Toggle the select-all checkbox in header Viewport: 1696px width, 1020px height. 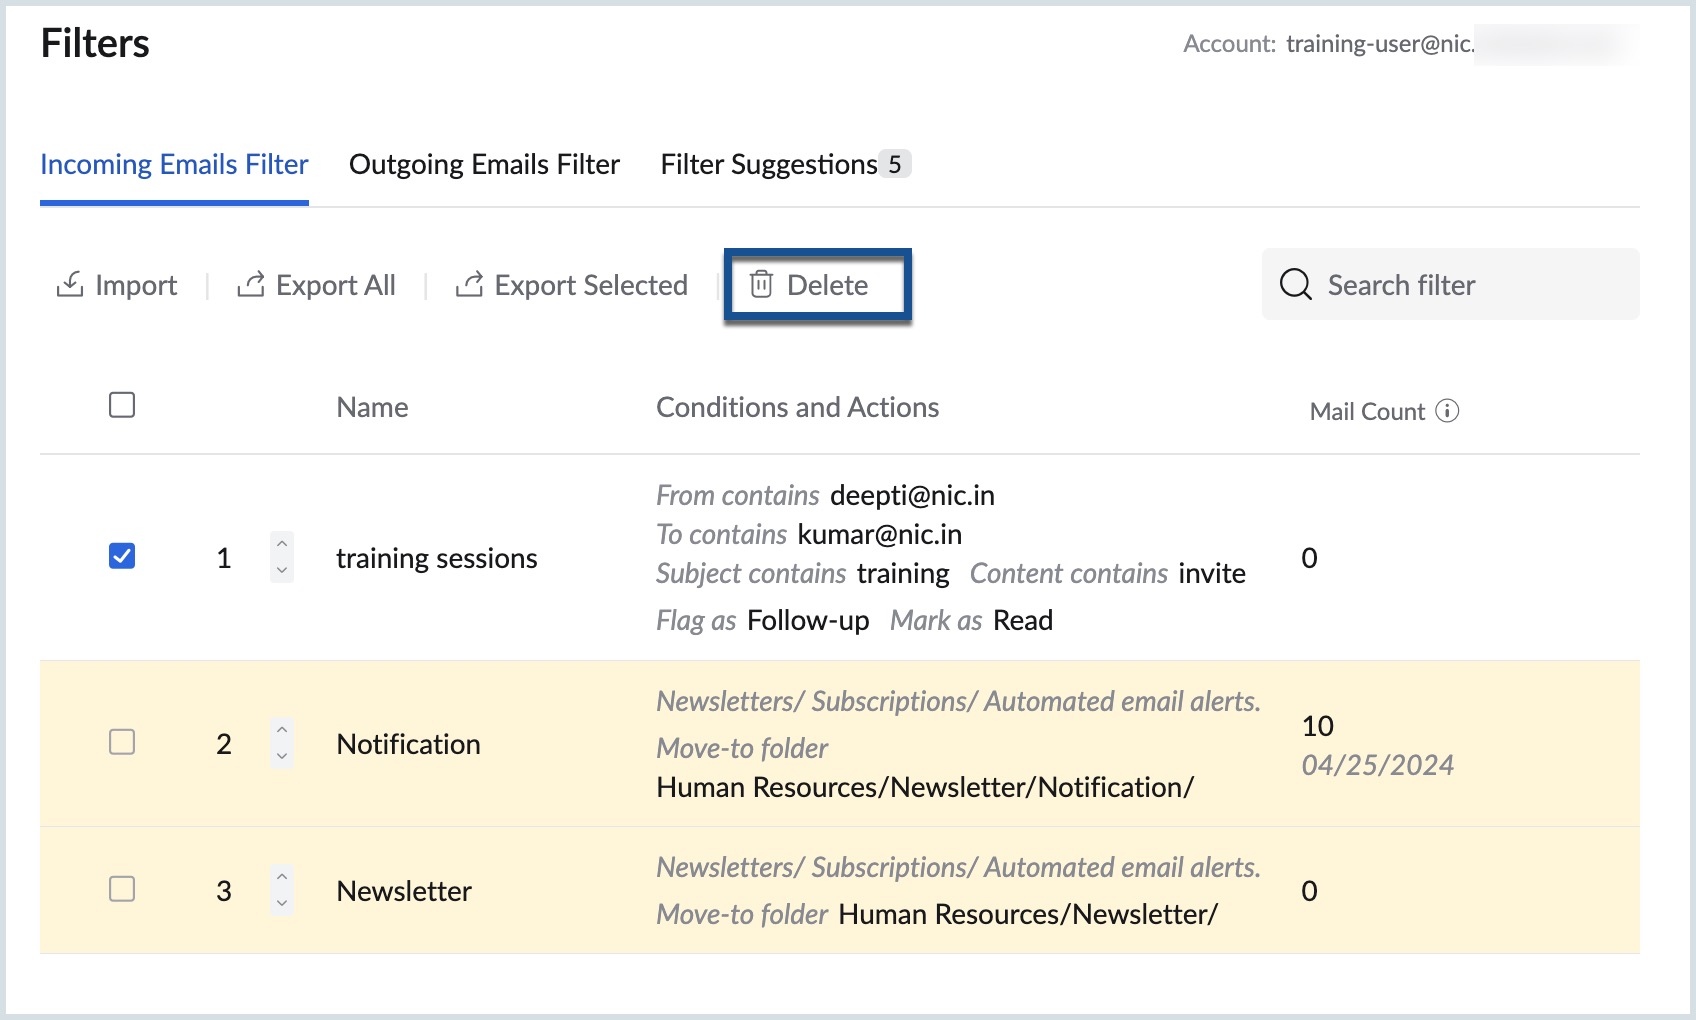[x=122, y=405]
